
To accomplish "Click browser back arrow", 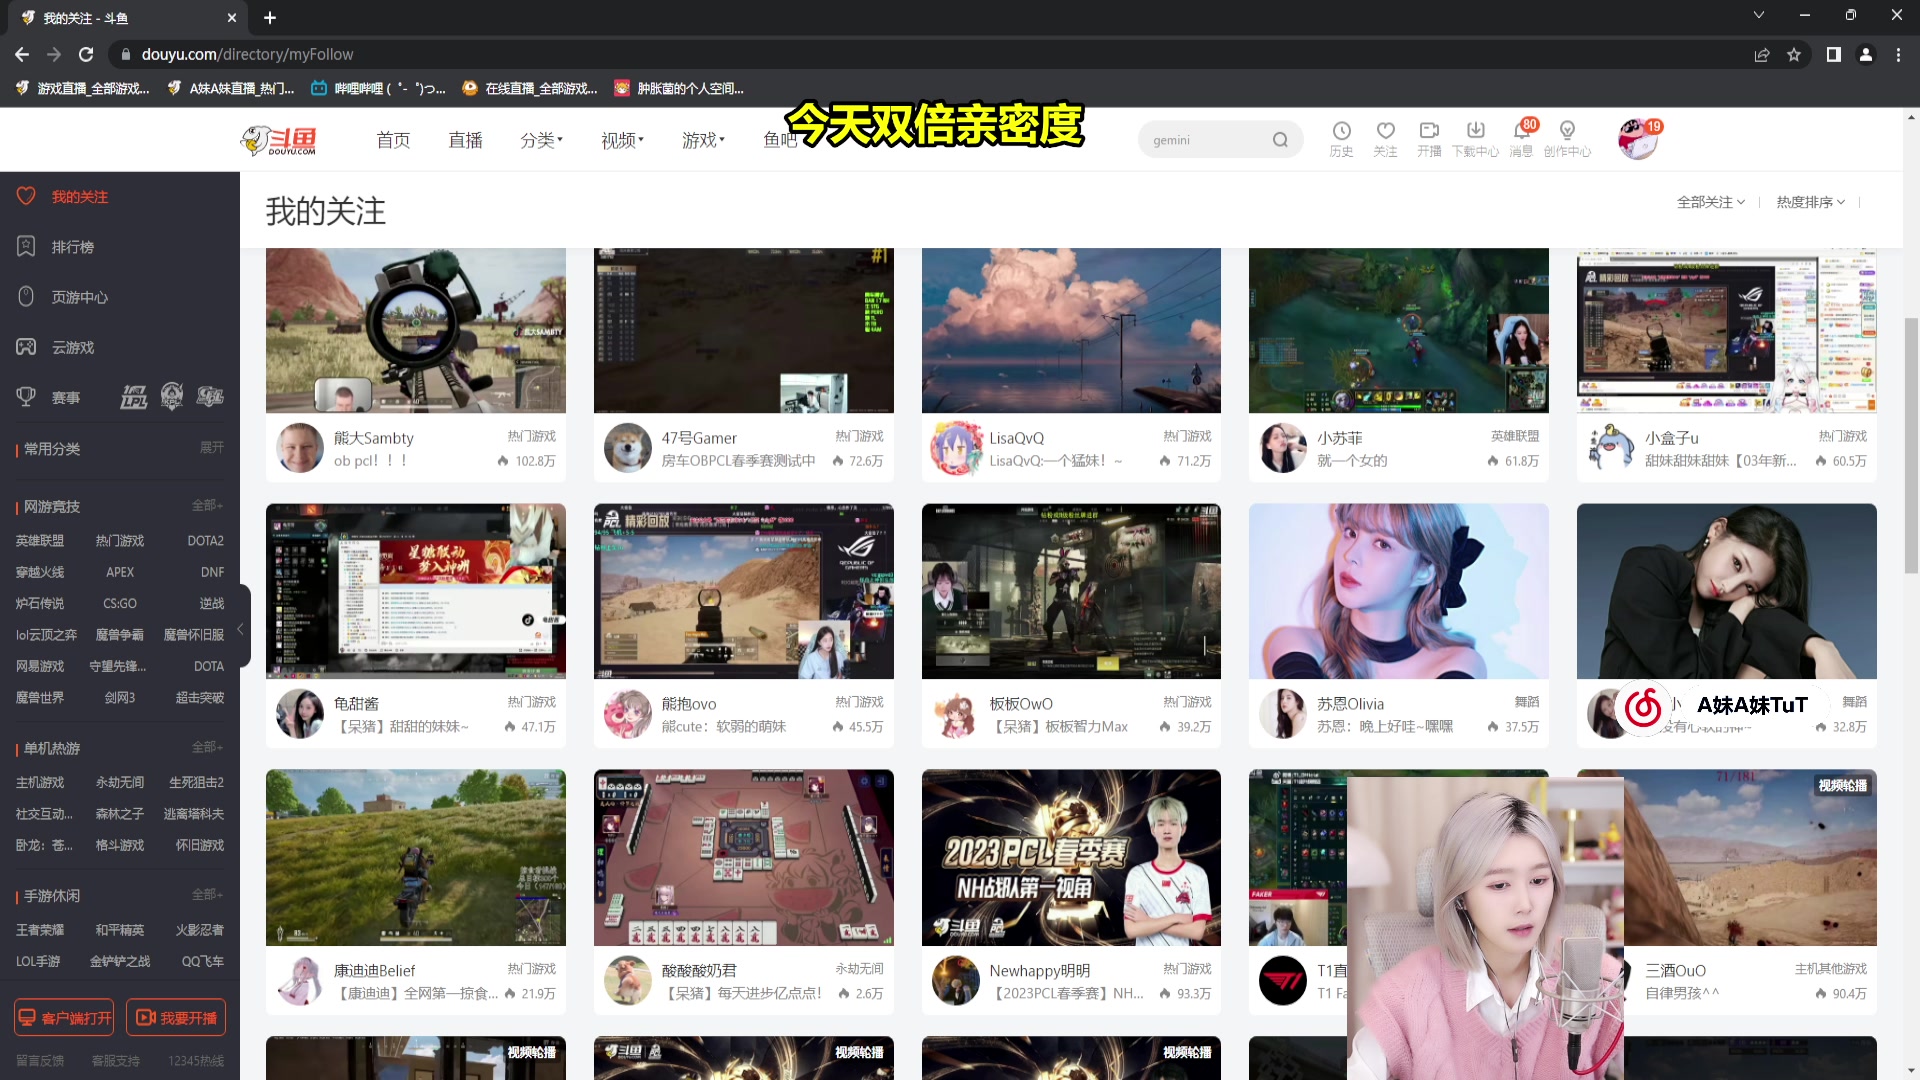I will click(x=22, y=54).
